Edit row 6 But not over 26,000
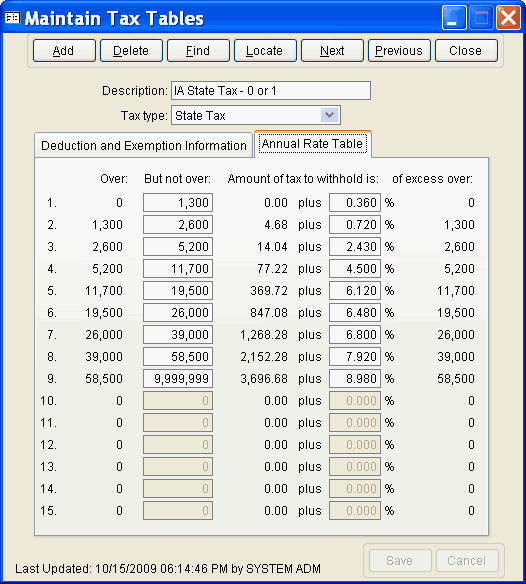The image size is (526, 584). [x=178, y=312]
